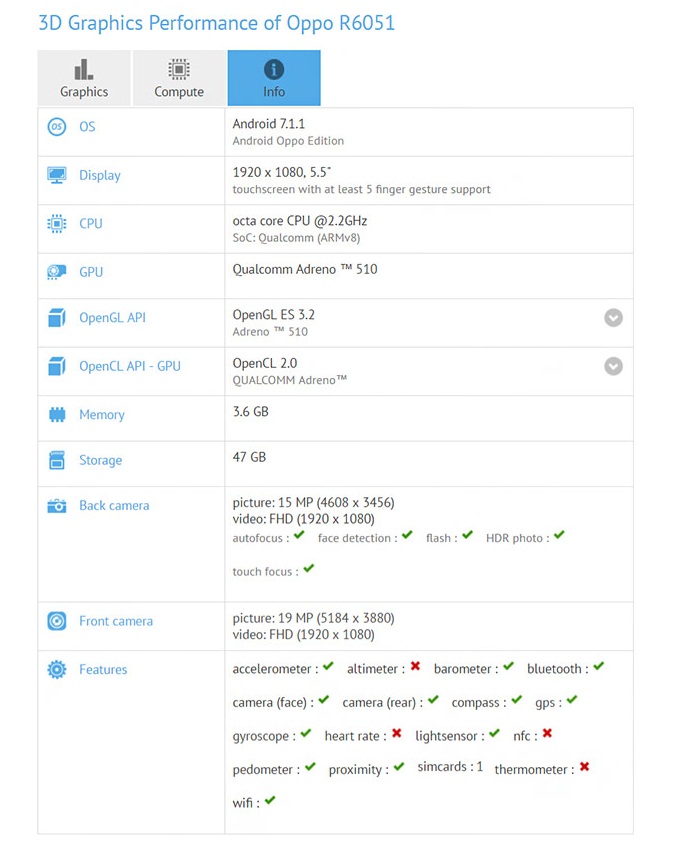Switch to the Graphics tab
Image resolution: width=698 pixels, height=845 pixels.
[x=84, y=78]
